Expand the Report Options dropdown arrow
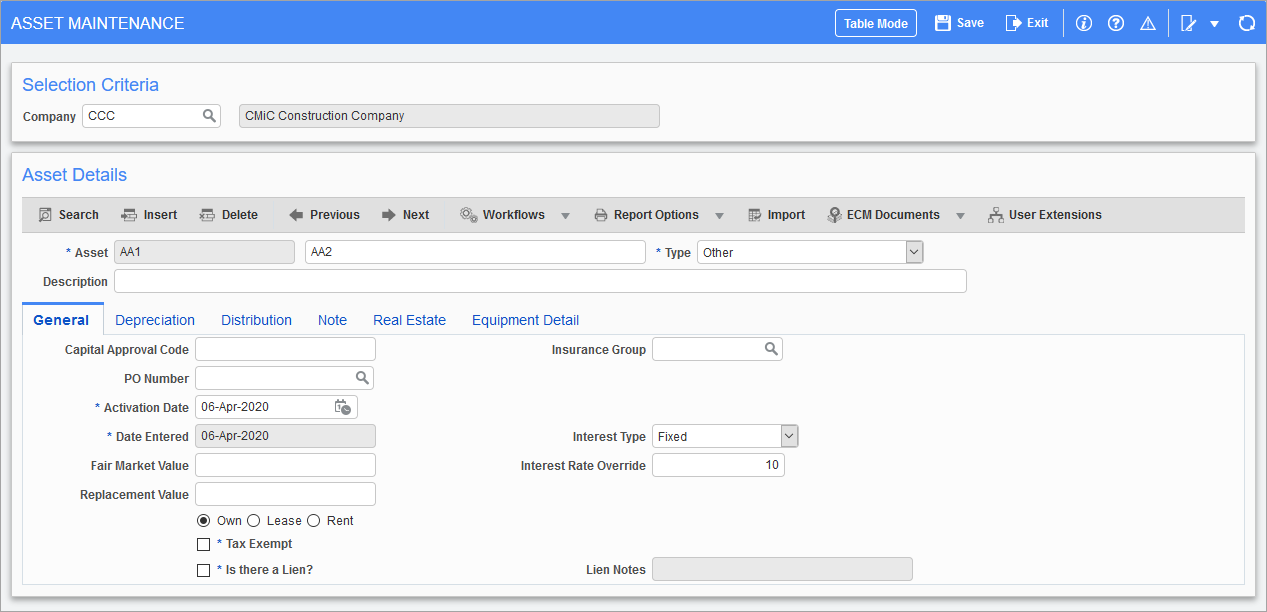1267x612 pixels. click(719, 214)
